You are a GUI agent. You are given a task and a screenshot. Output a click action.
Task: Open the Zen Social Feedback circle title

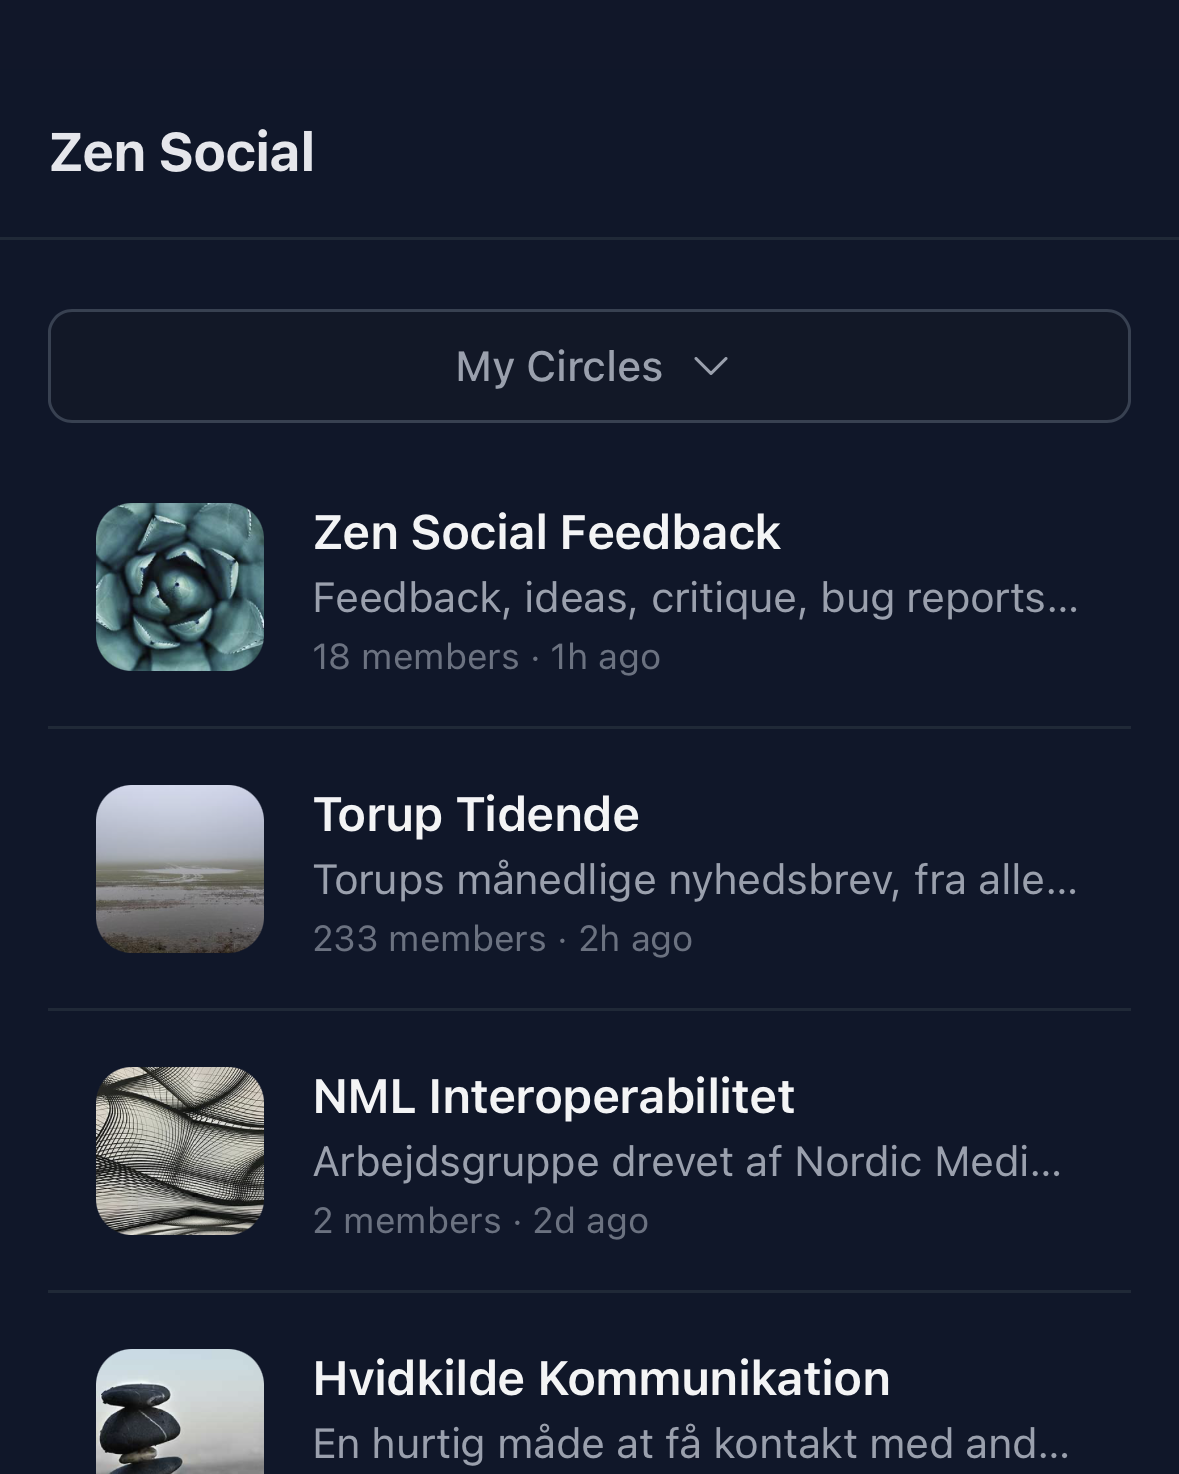546,532
